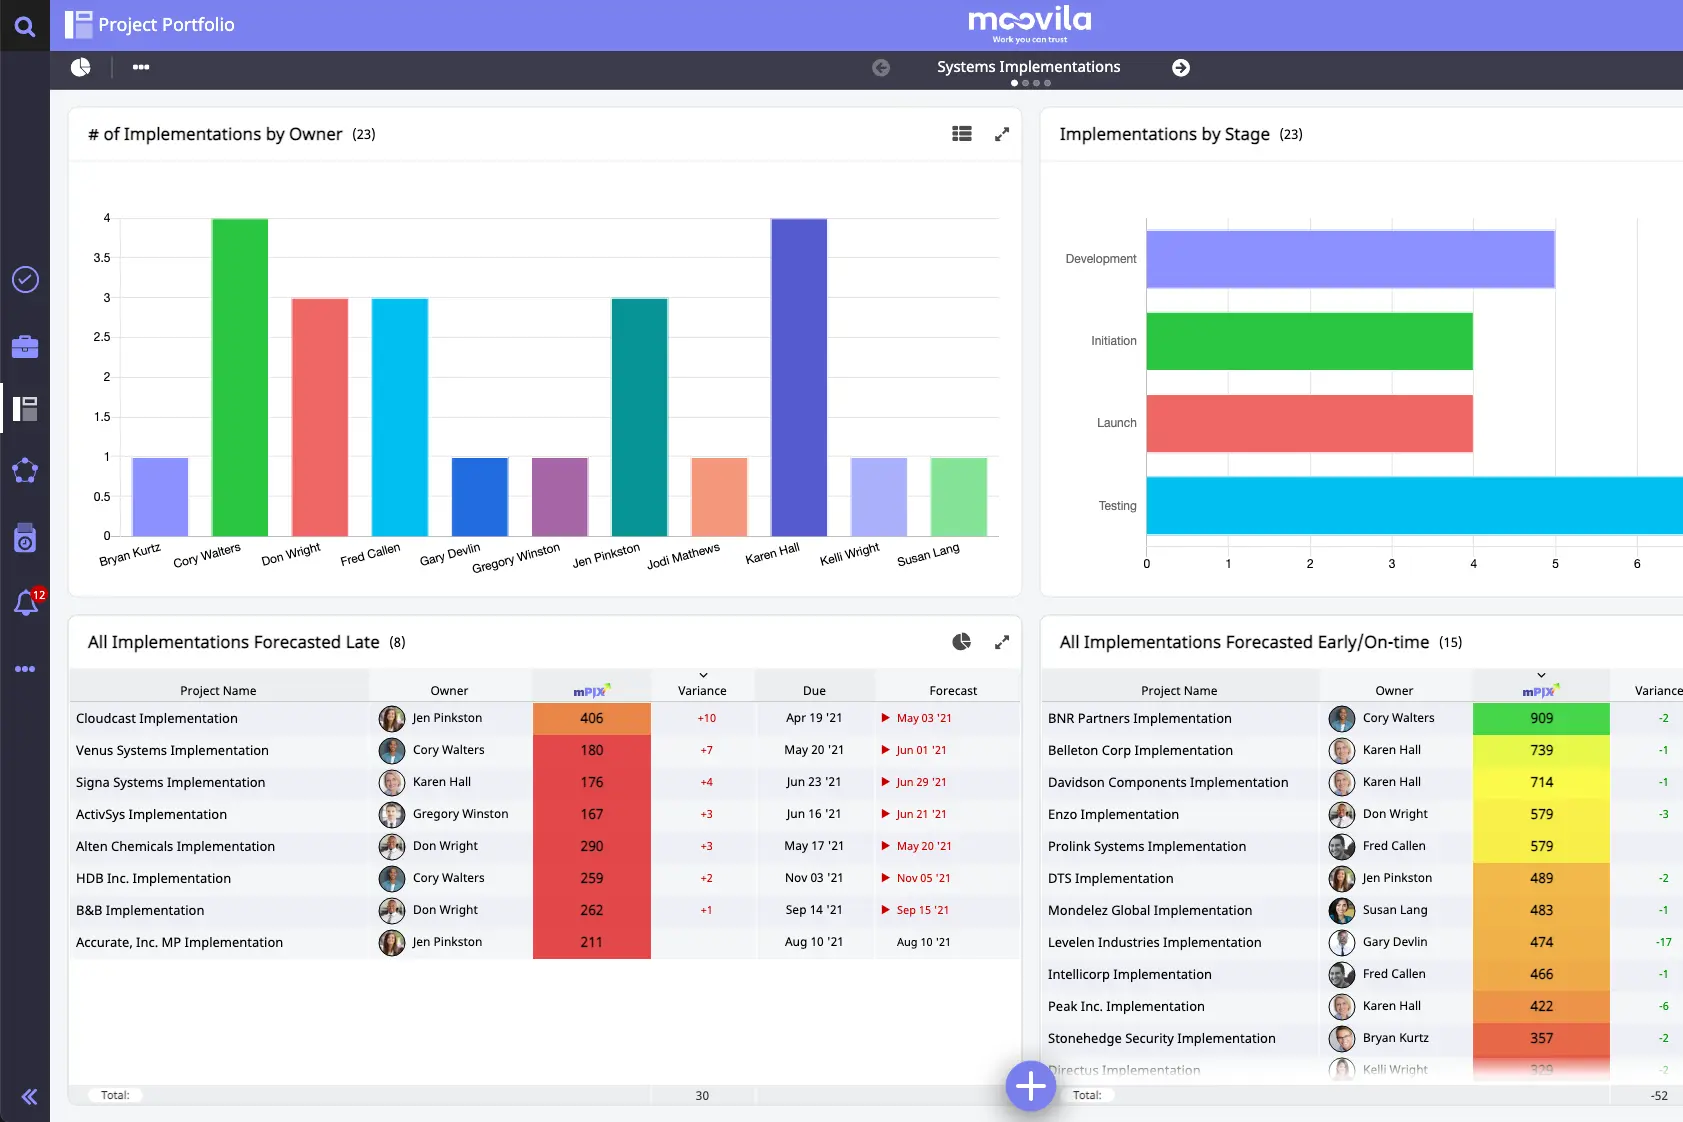This screenshot has height=1122, width=1683.
Task: Open the time tracking icon in the sidebar
Action: point(25,538)
